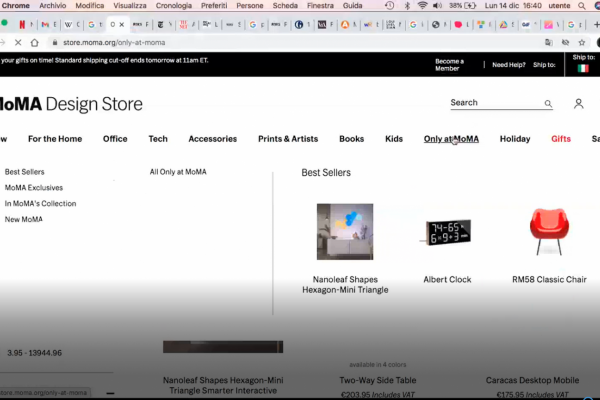The width and height of the screenshot is (600, 400).
Task: Open Spotlight search magnifier
Action: [582, 5]
